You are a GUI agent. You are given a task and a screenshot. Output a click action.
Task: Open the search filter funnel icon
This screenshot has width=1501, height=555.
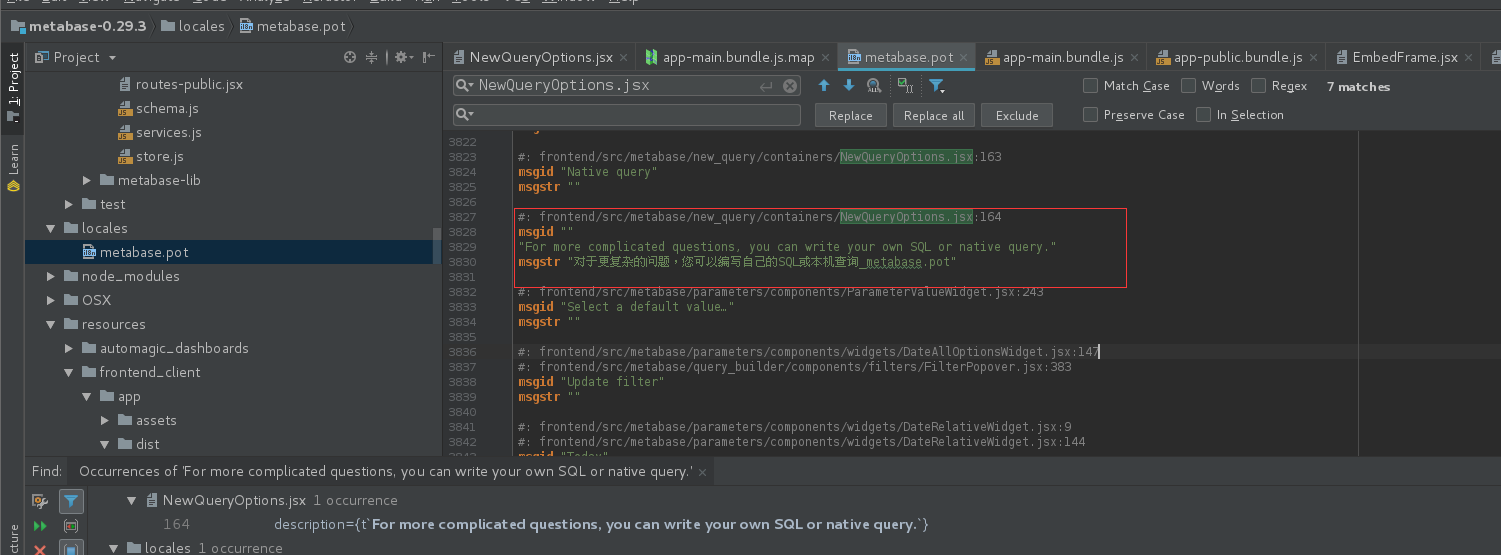(936, 86)
